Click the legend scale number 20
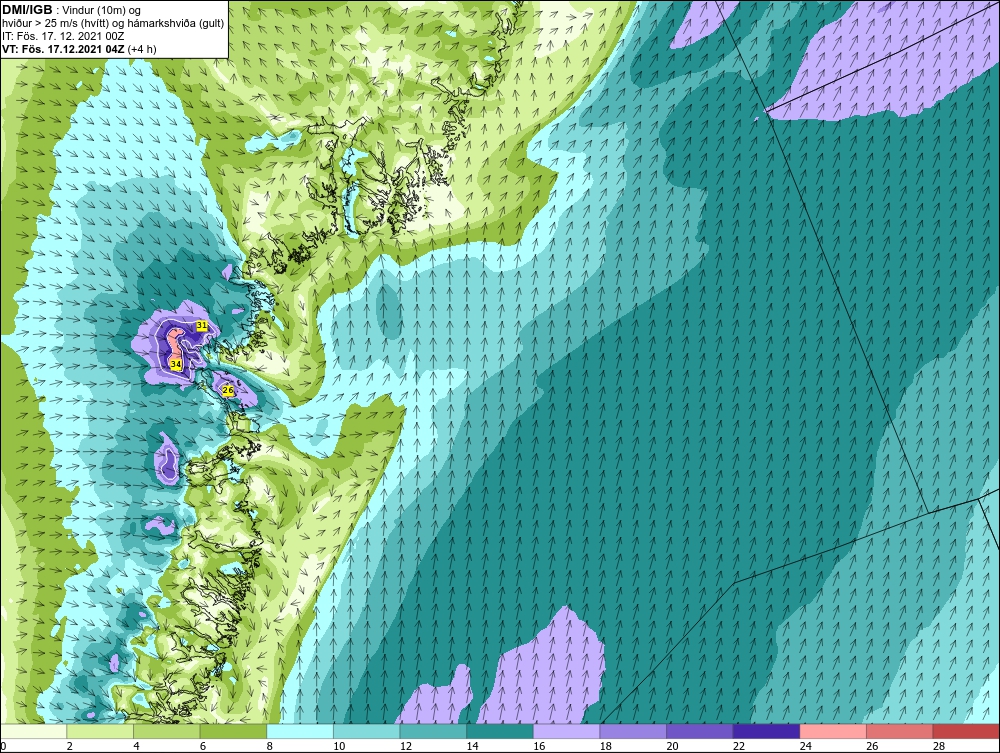Screen dimensions: 1000x753 pos(672,746)
